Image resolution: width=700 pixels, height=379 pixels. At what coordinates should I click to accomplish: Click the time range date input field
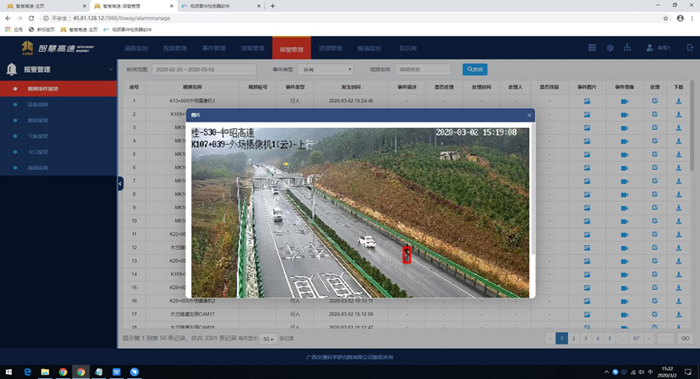pyautogui.click(x=204, y=70)
